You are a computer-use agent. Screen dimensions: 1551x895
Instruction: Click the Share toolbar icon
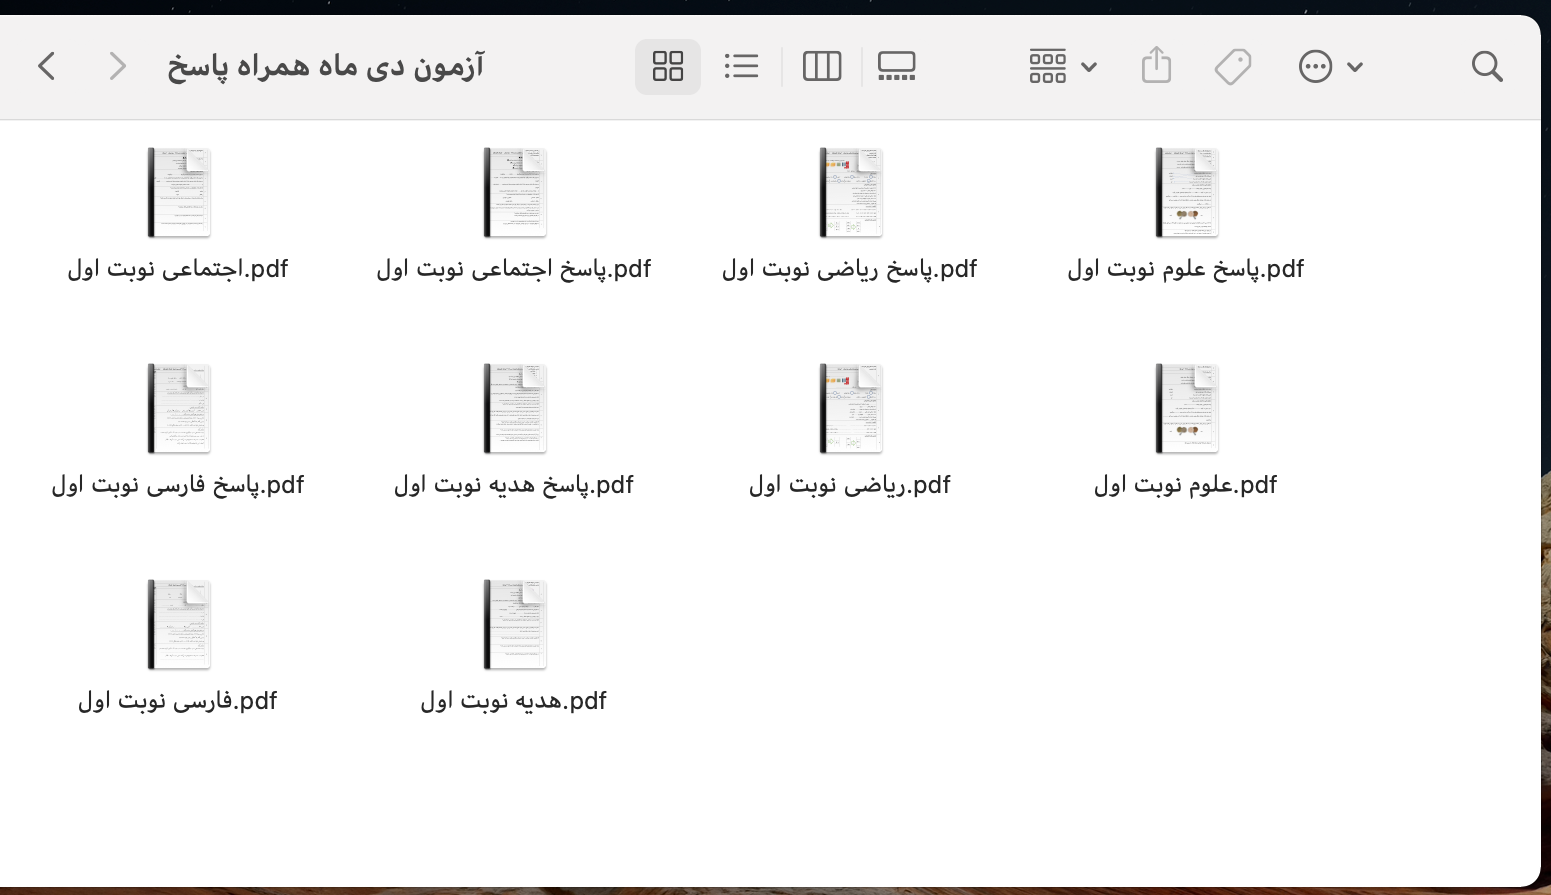pos(1156,66)
